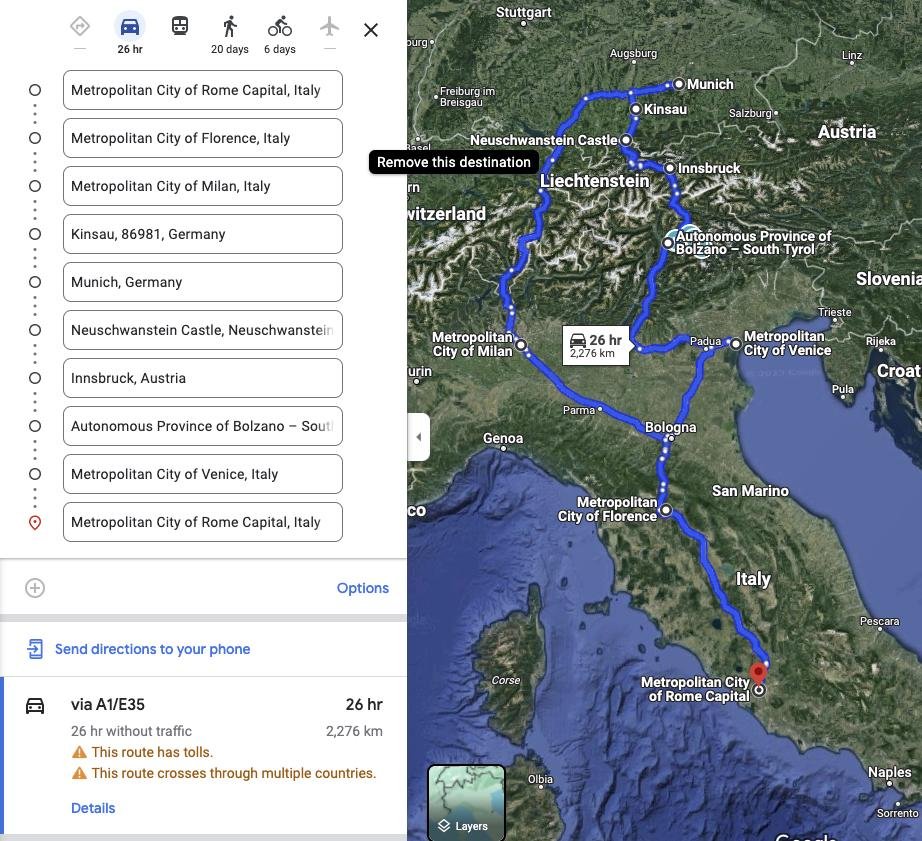Image resolution: width=922 pixels, height=841 pixels.
Task: Switch to transit travel mode
Action: (x=180, y=27)
